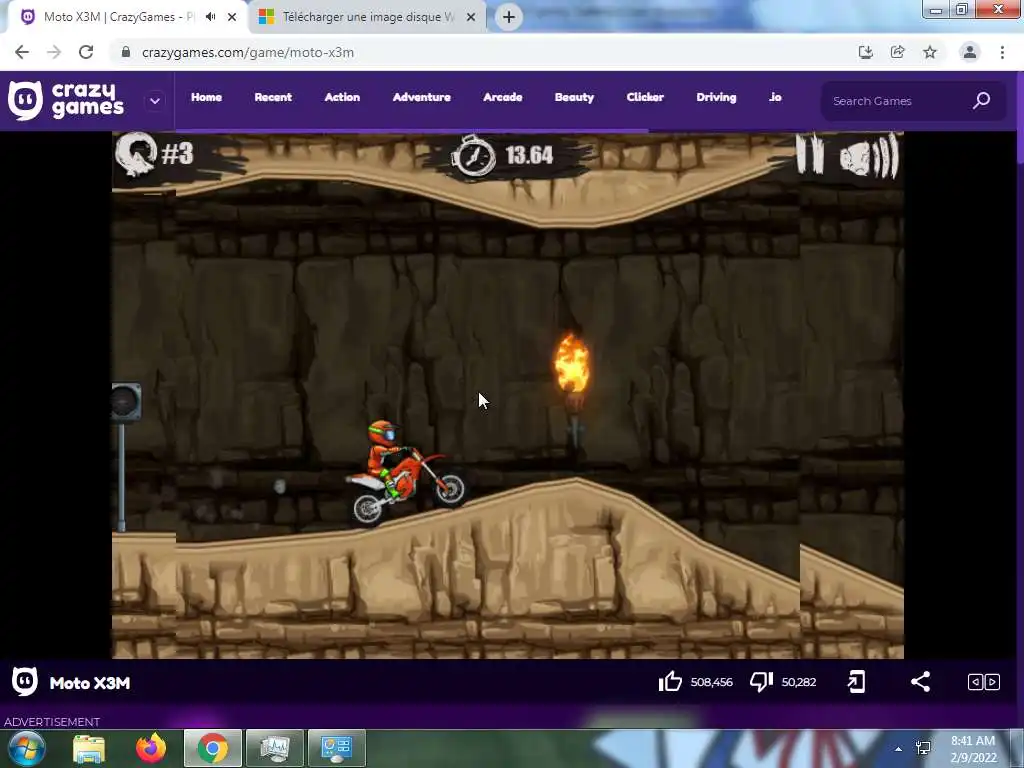Share the Moto X3M game
Screen dimensions: 1024x768
[x=920, y=682]
